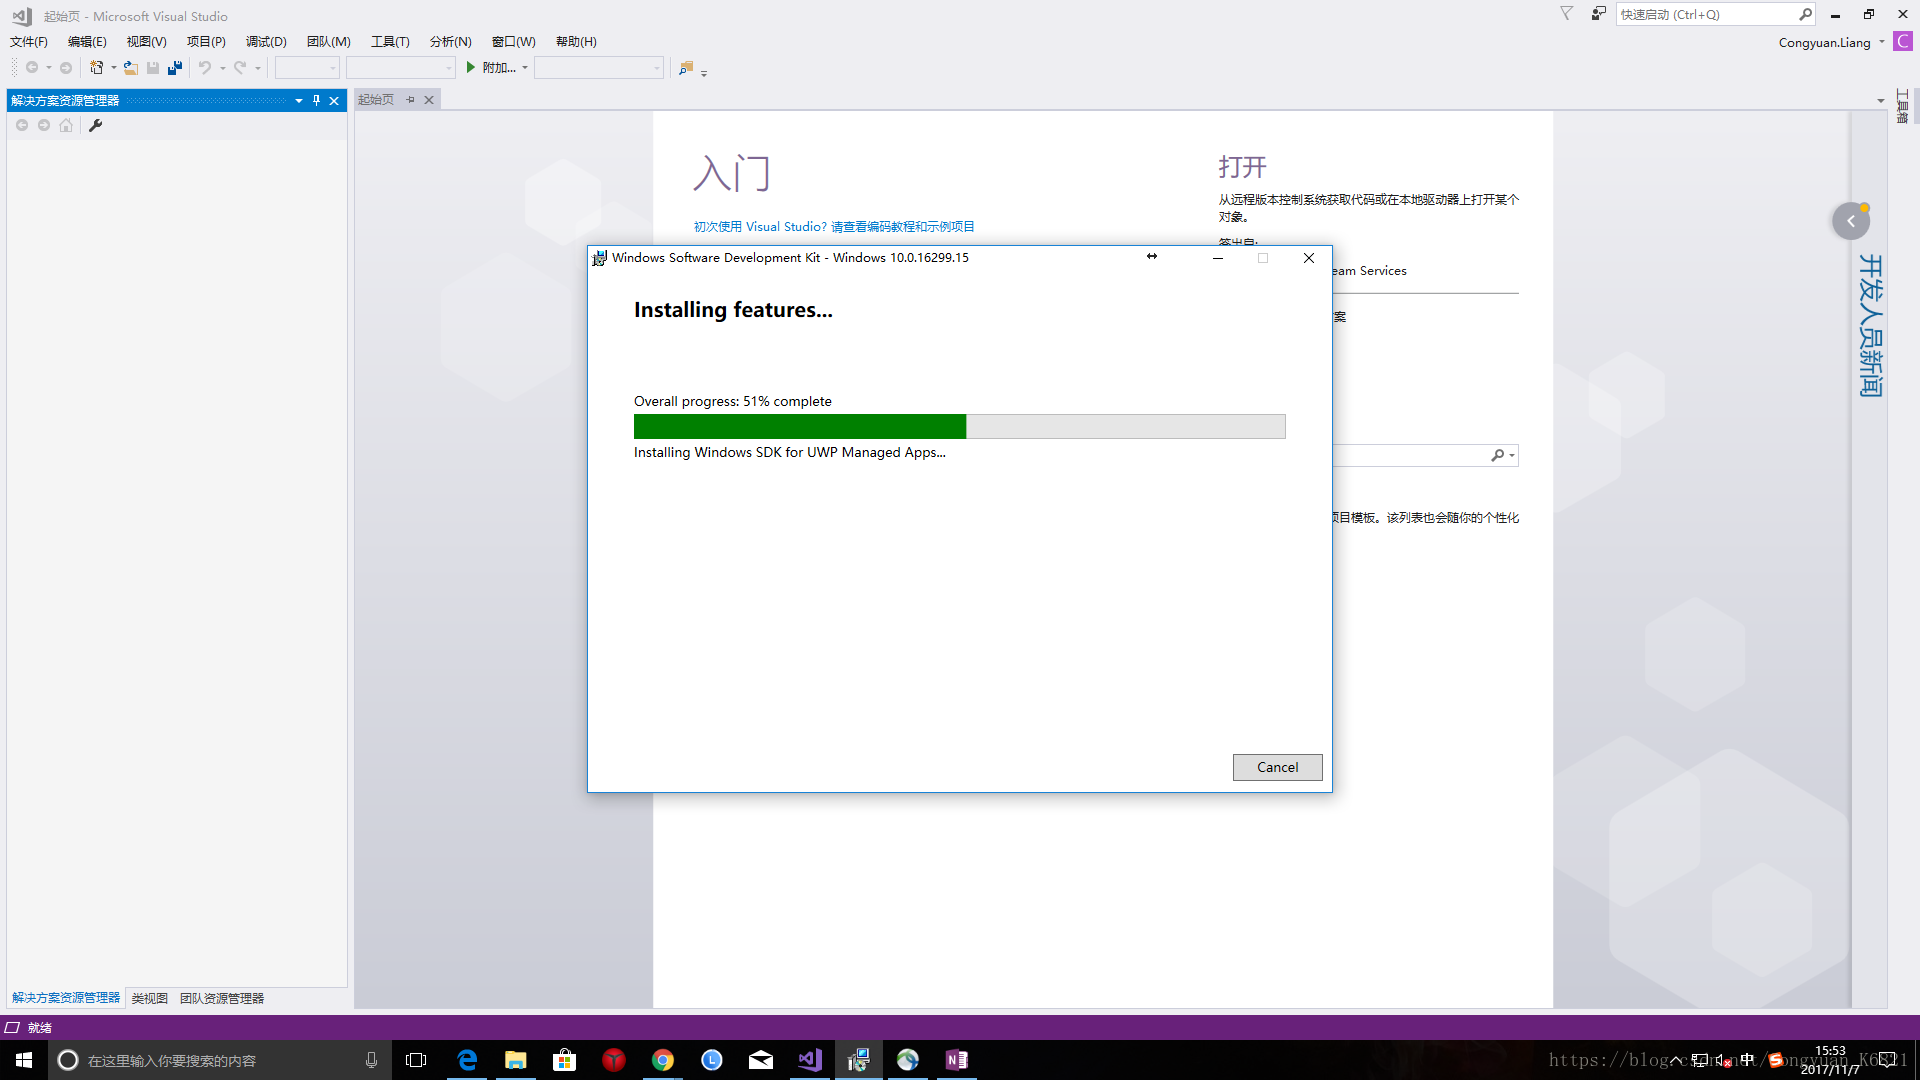The width and height of the screenshot is (1920, 1080).
Task: Open the 项目(P) menu
Action: (206, 41)
